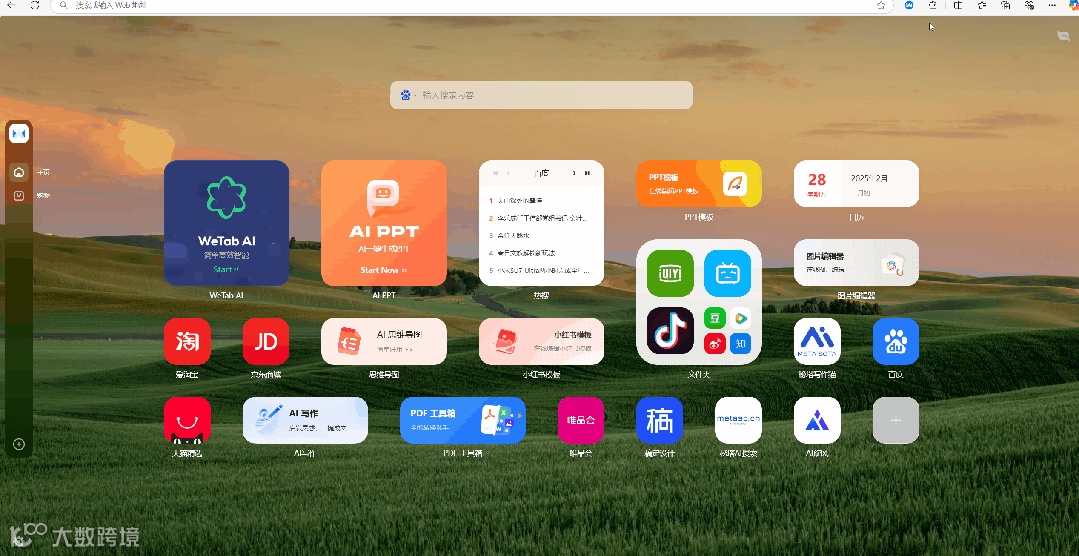Open the TikTok/Douyin app in folder
This screenshot has width=1079, height=556.
670,330
